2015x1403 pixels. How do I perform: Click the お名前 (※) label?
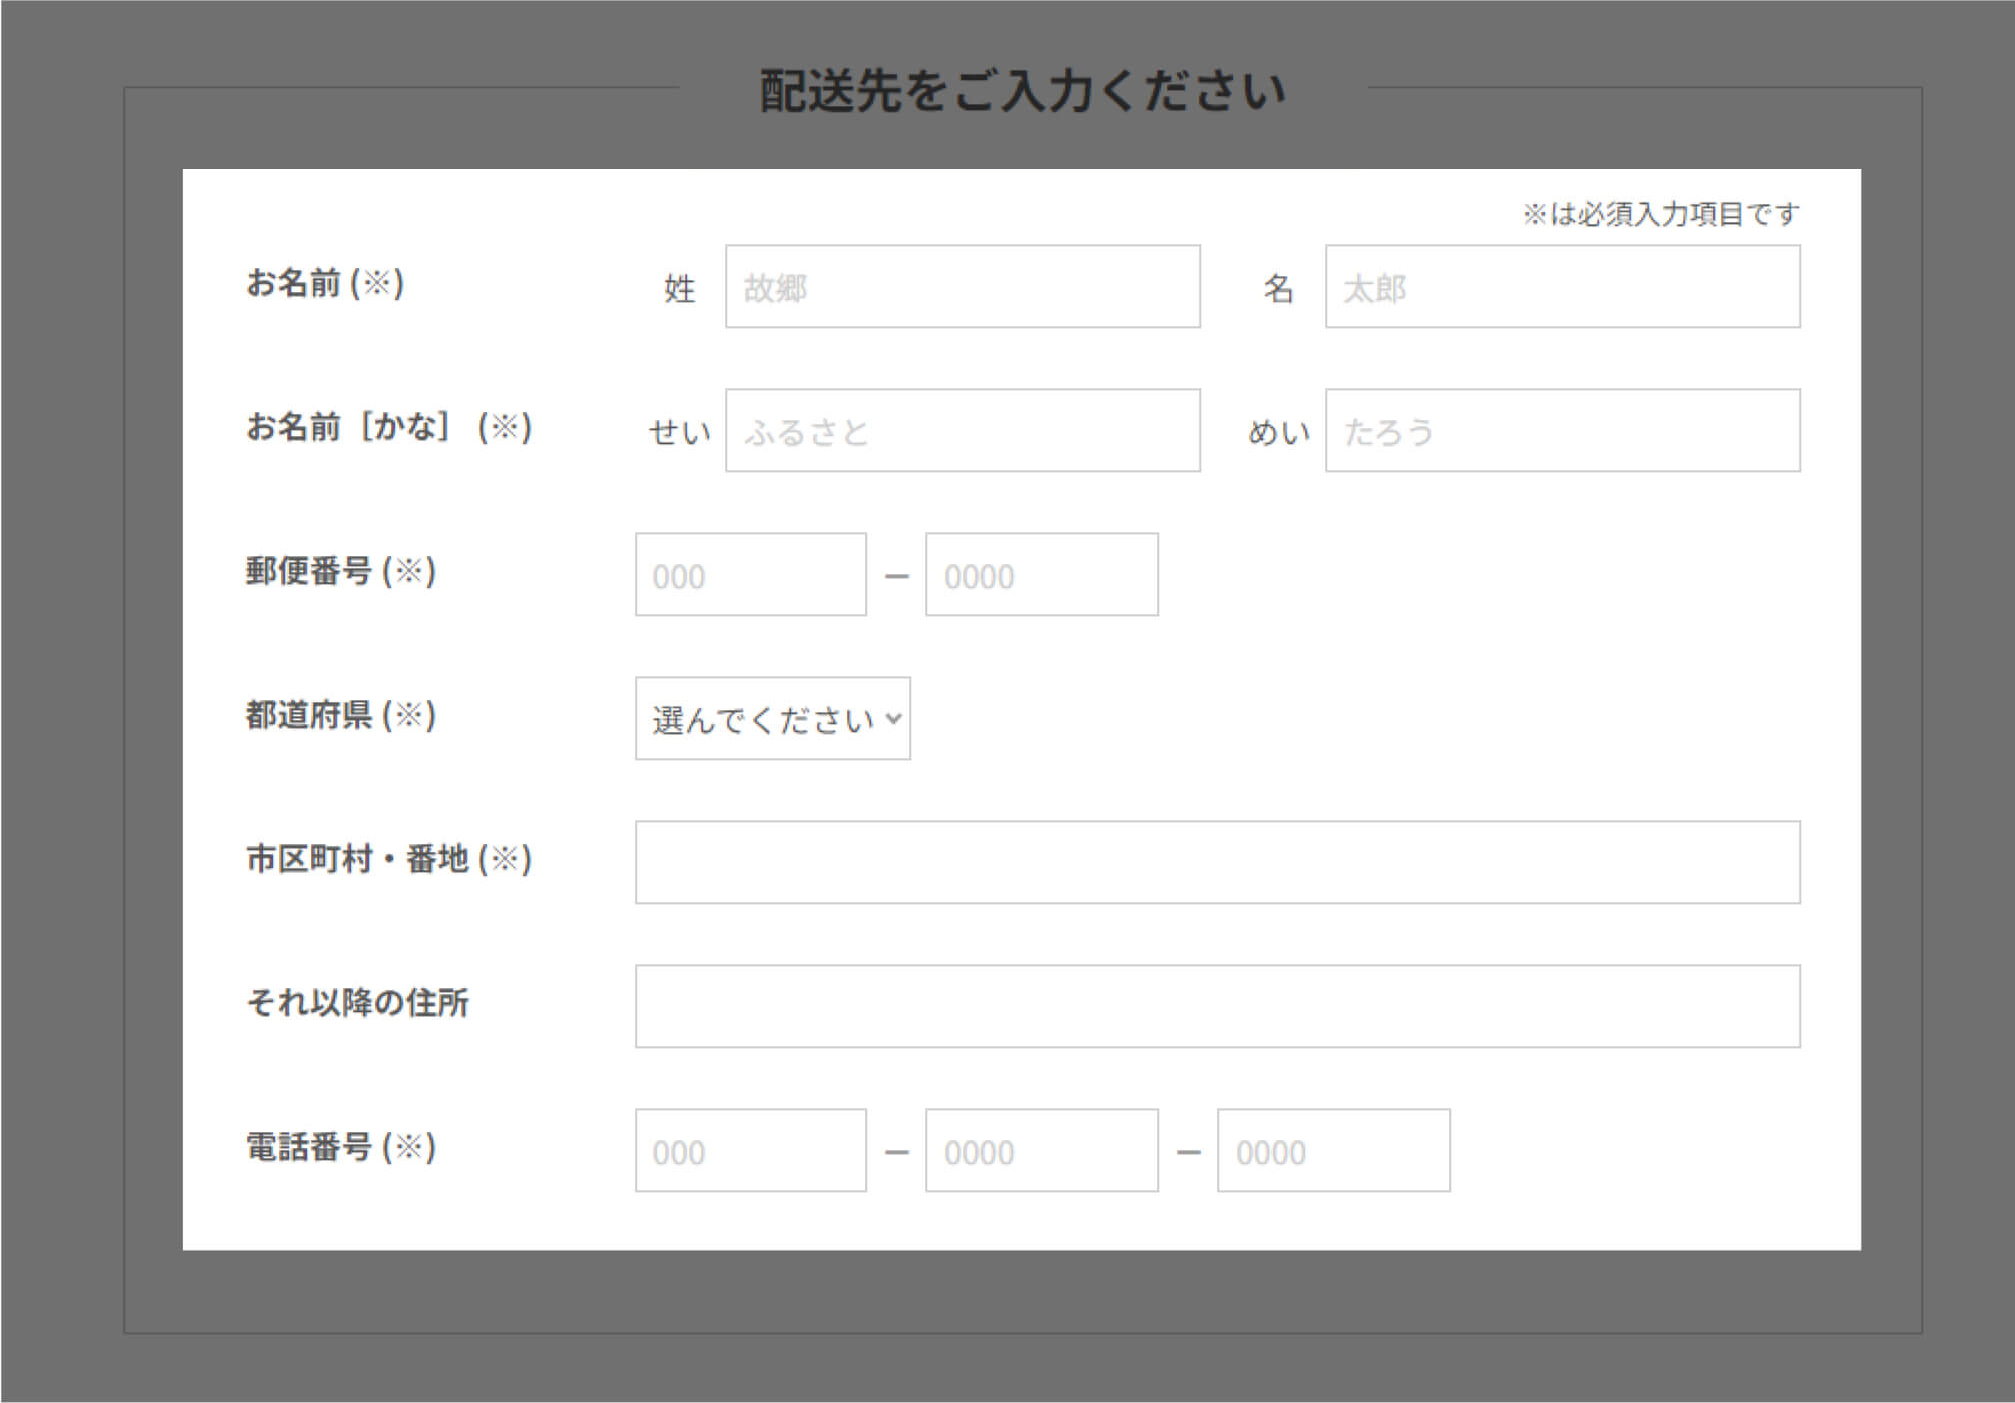pyautogui.click(x=325, y=283)
